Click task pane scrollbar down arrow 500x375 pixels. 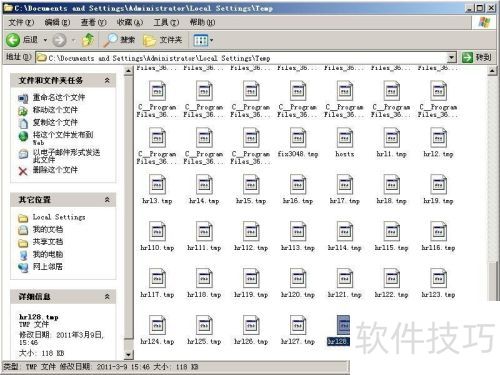pyautogui.click(x=129, y=355)
